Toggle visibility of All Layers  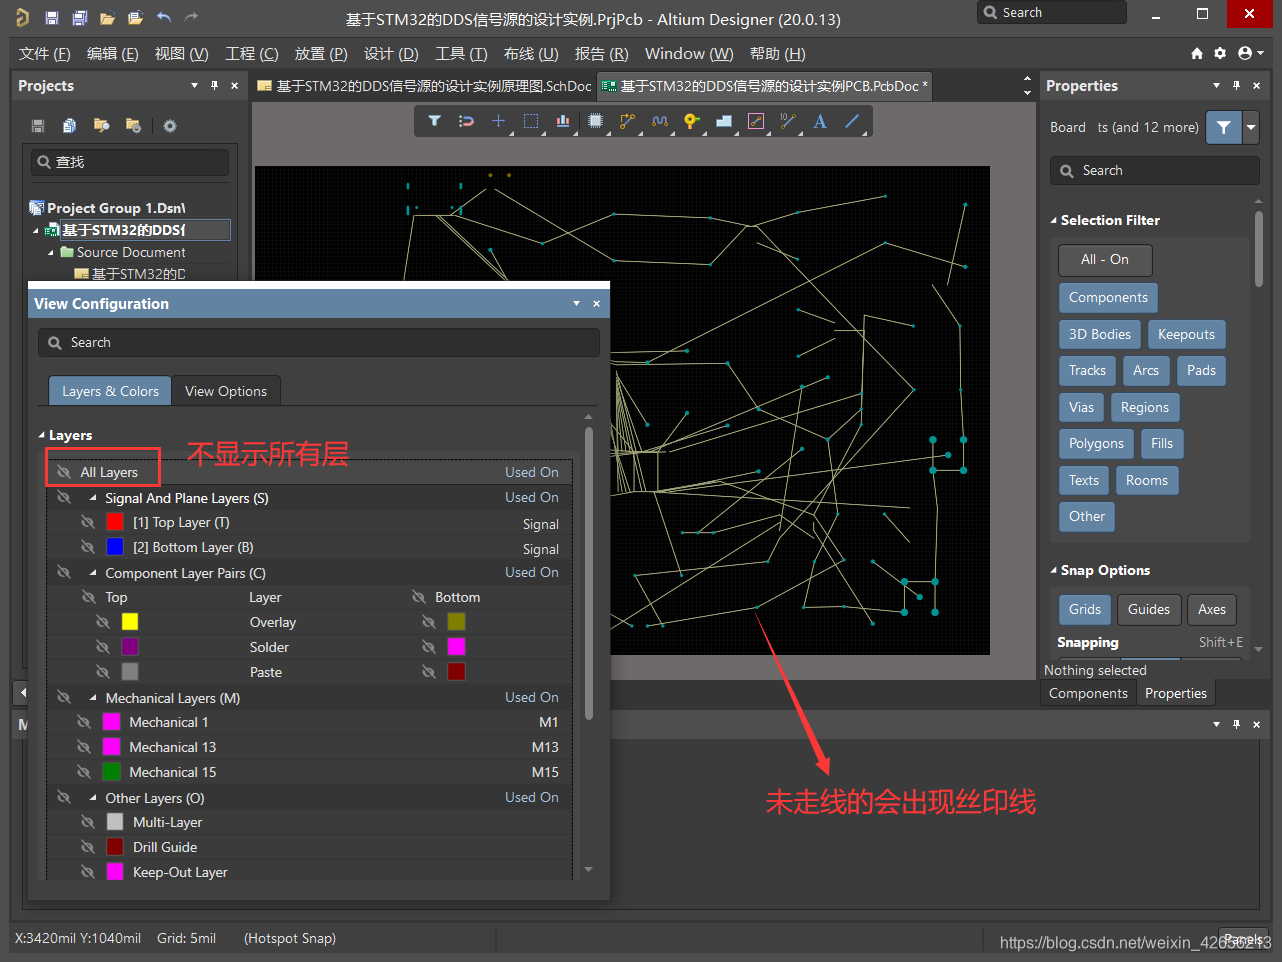(x=63, y=472)
